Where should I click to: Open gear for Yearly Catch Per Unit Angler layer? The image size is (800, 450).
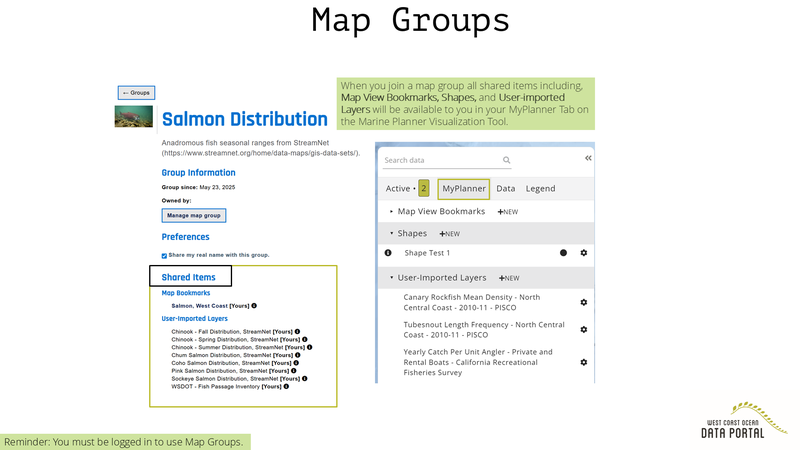[x=584, y=362]
